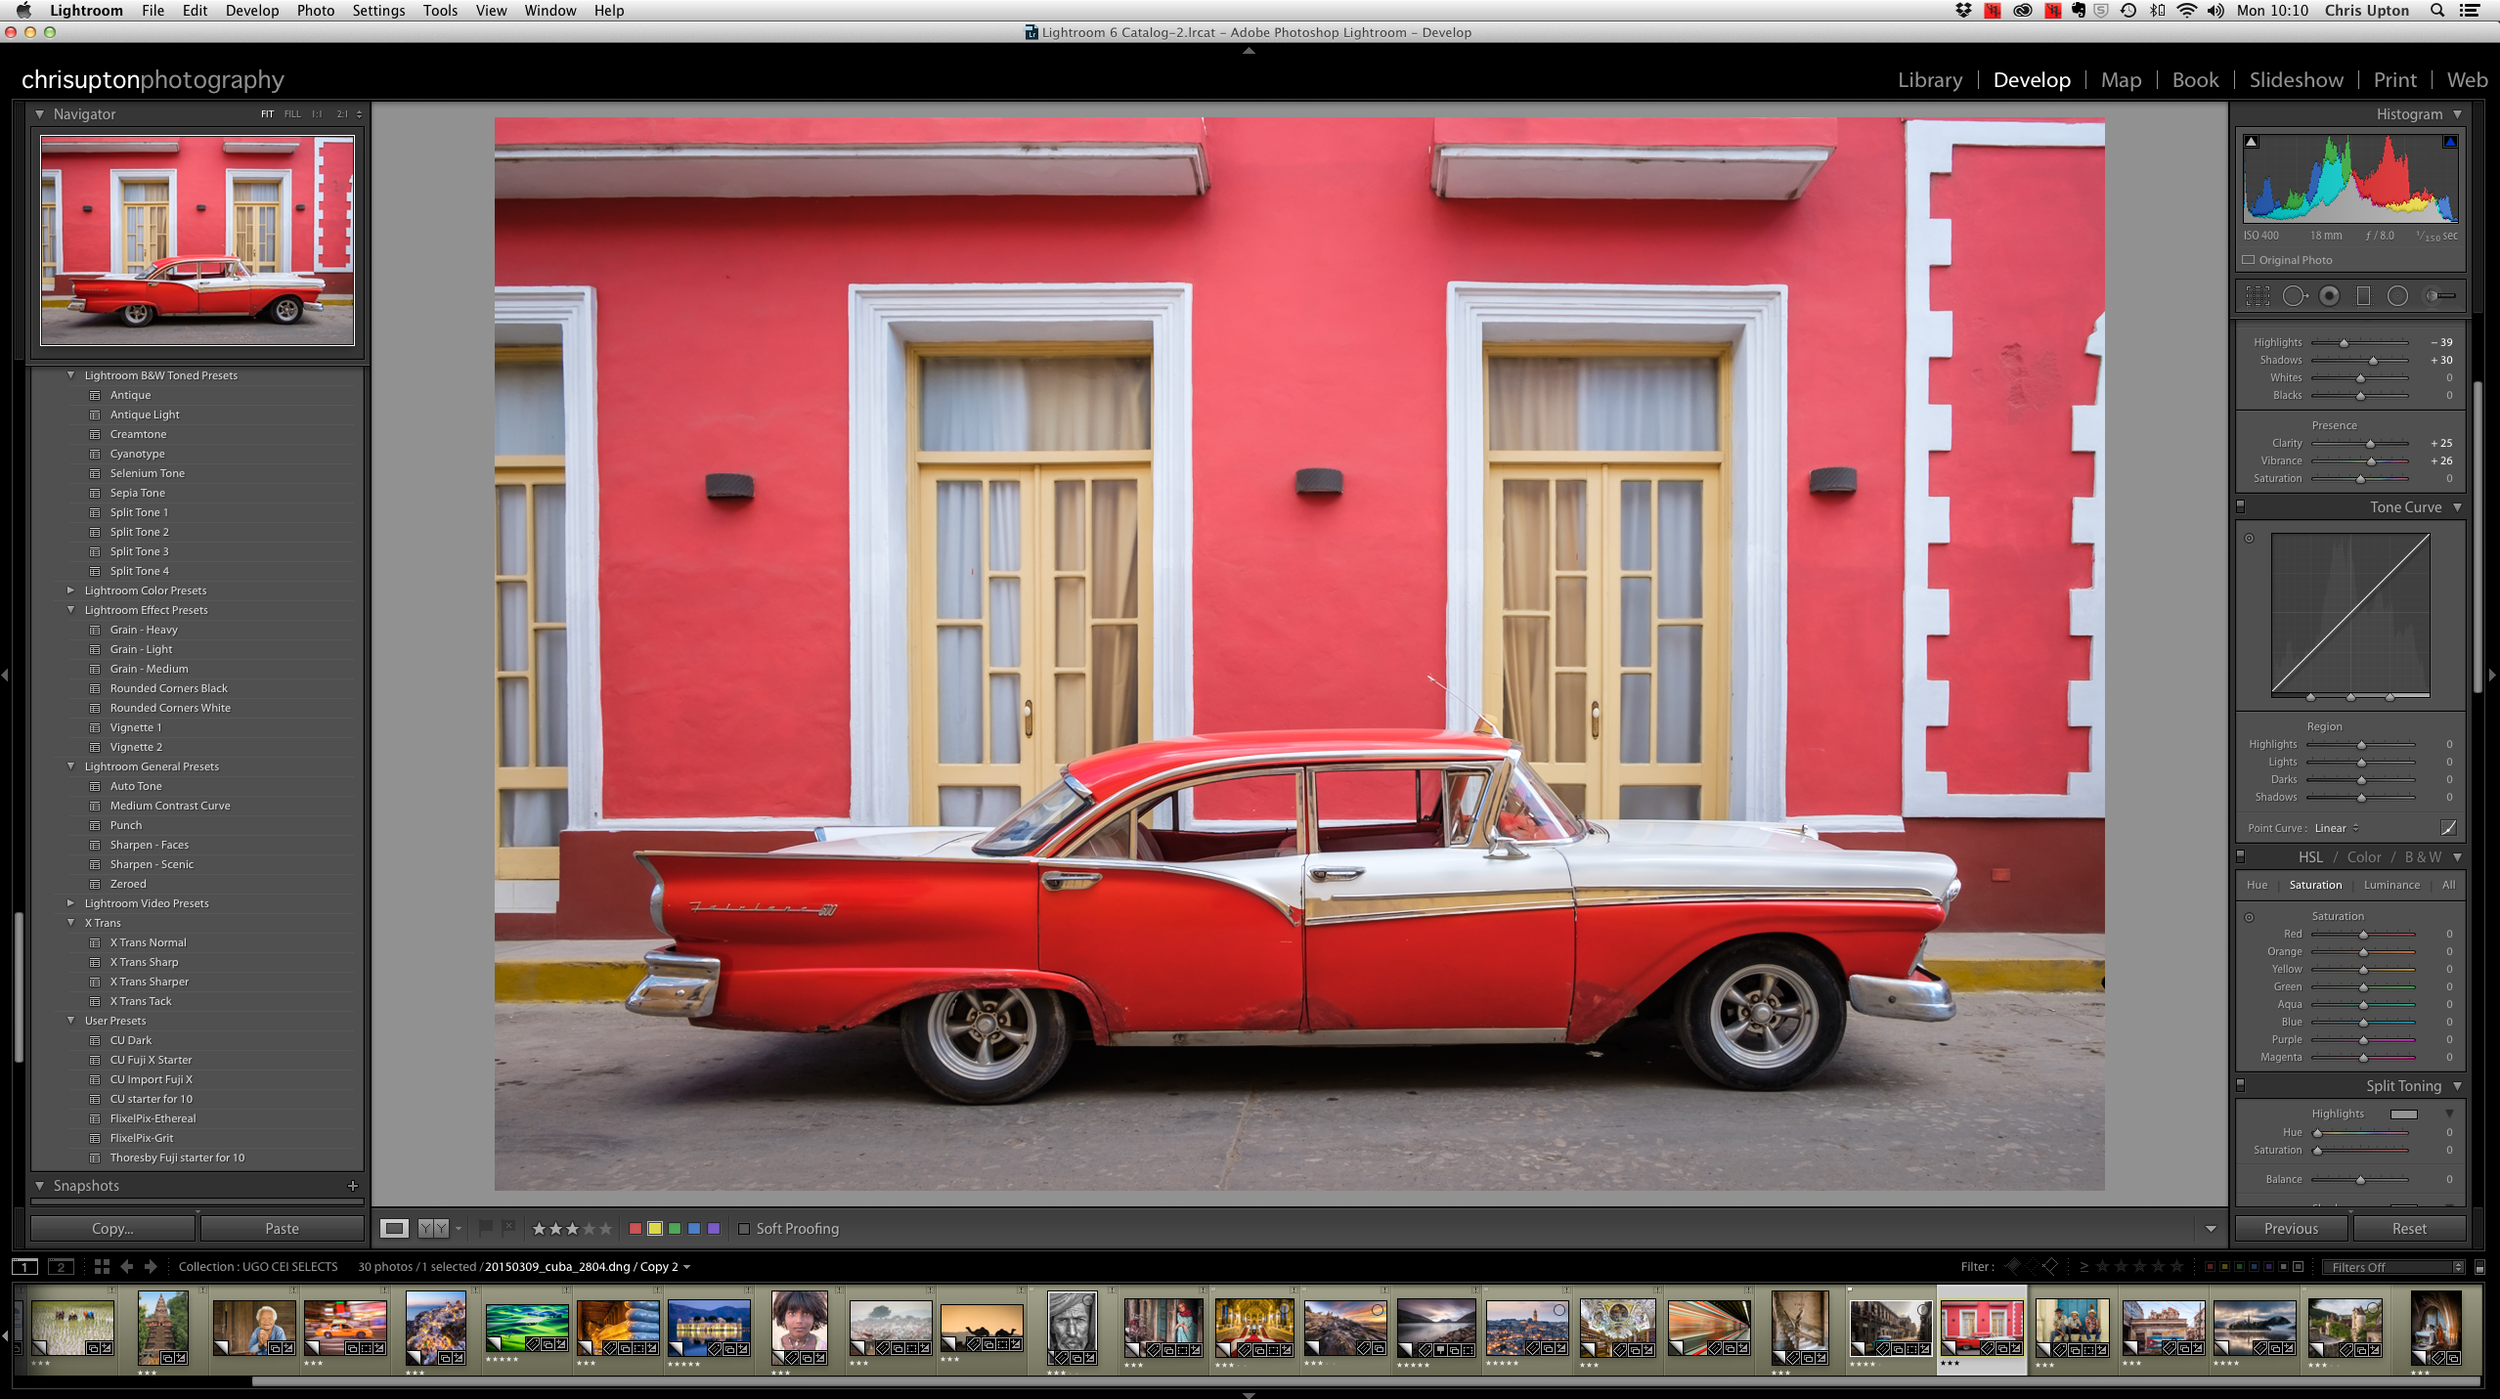This screenshot has height=1399, width=2500.
Task: Toggle highlight clipping indicator in histogram
Action: (x=2450, y=142)
